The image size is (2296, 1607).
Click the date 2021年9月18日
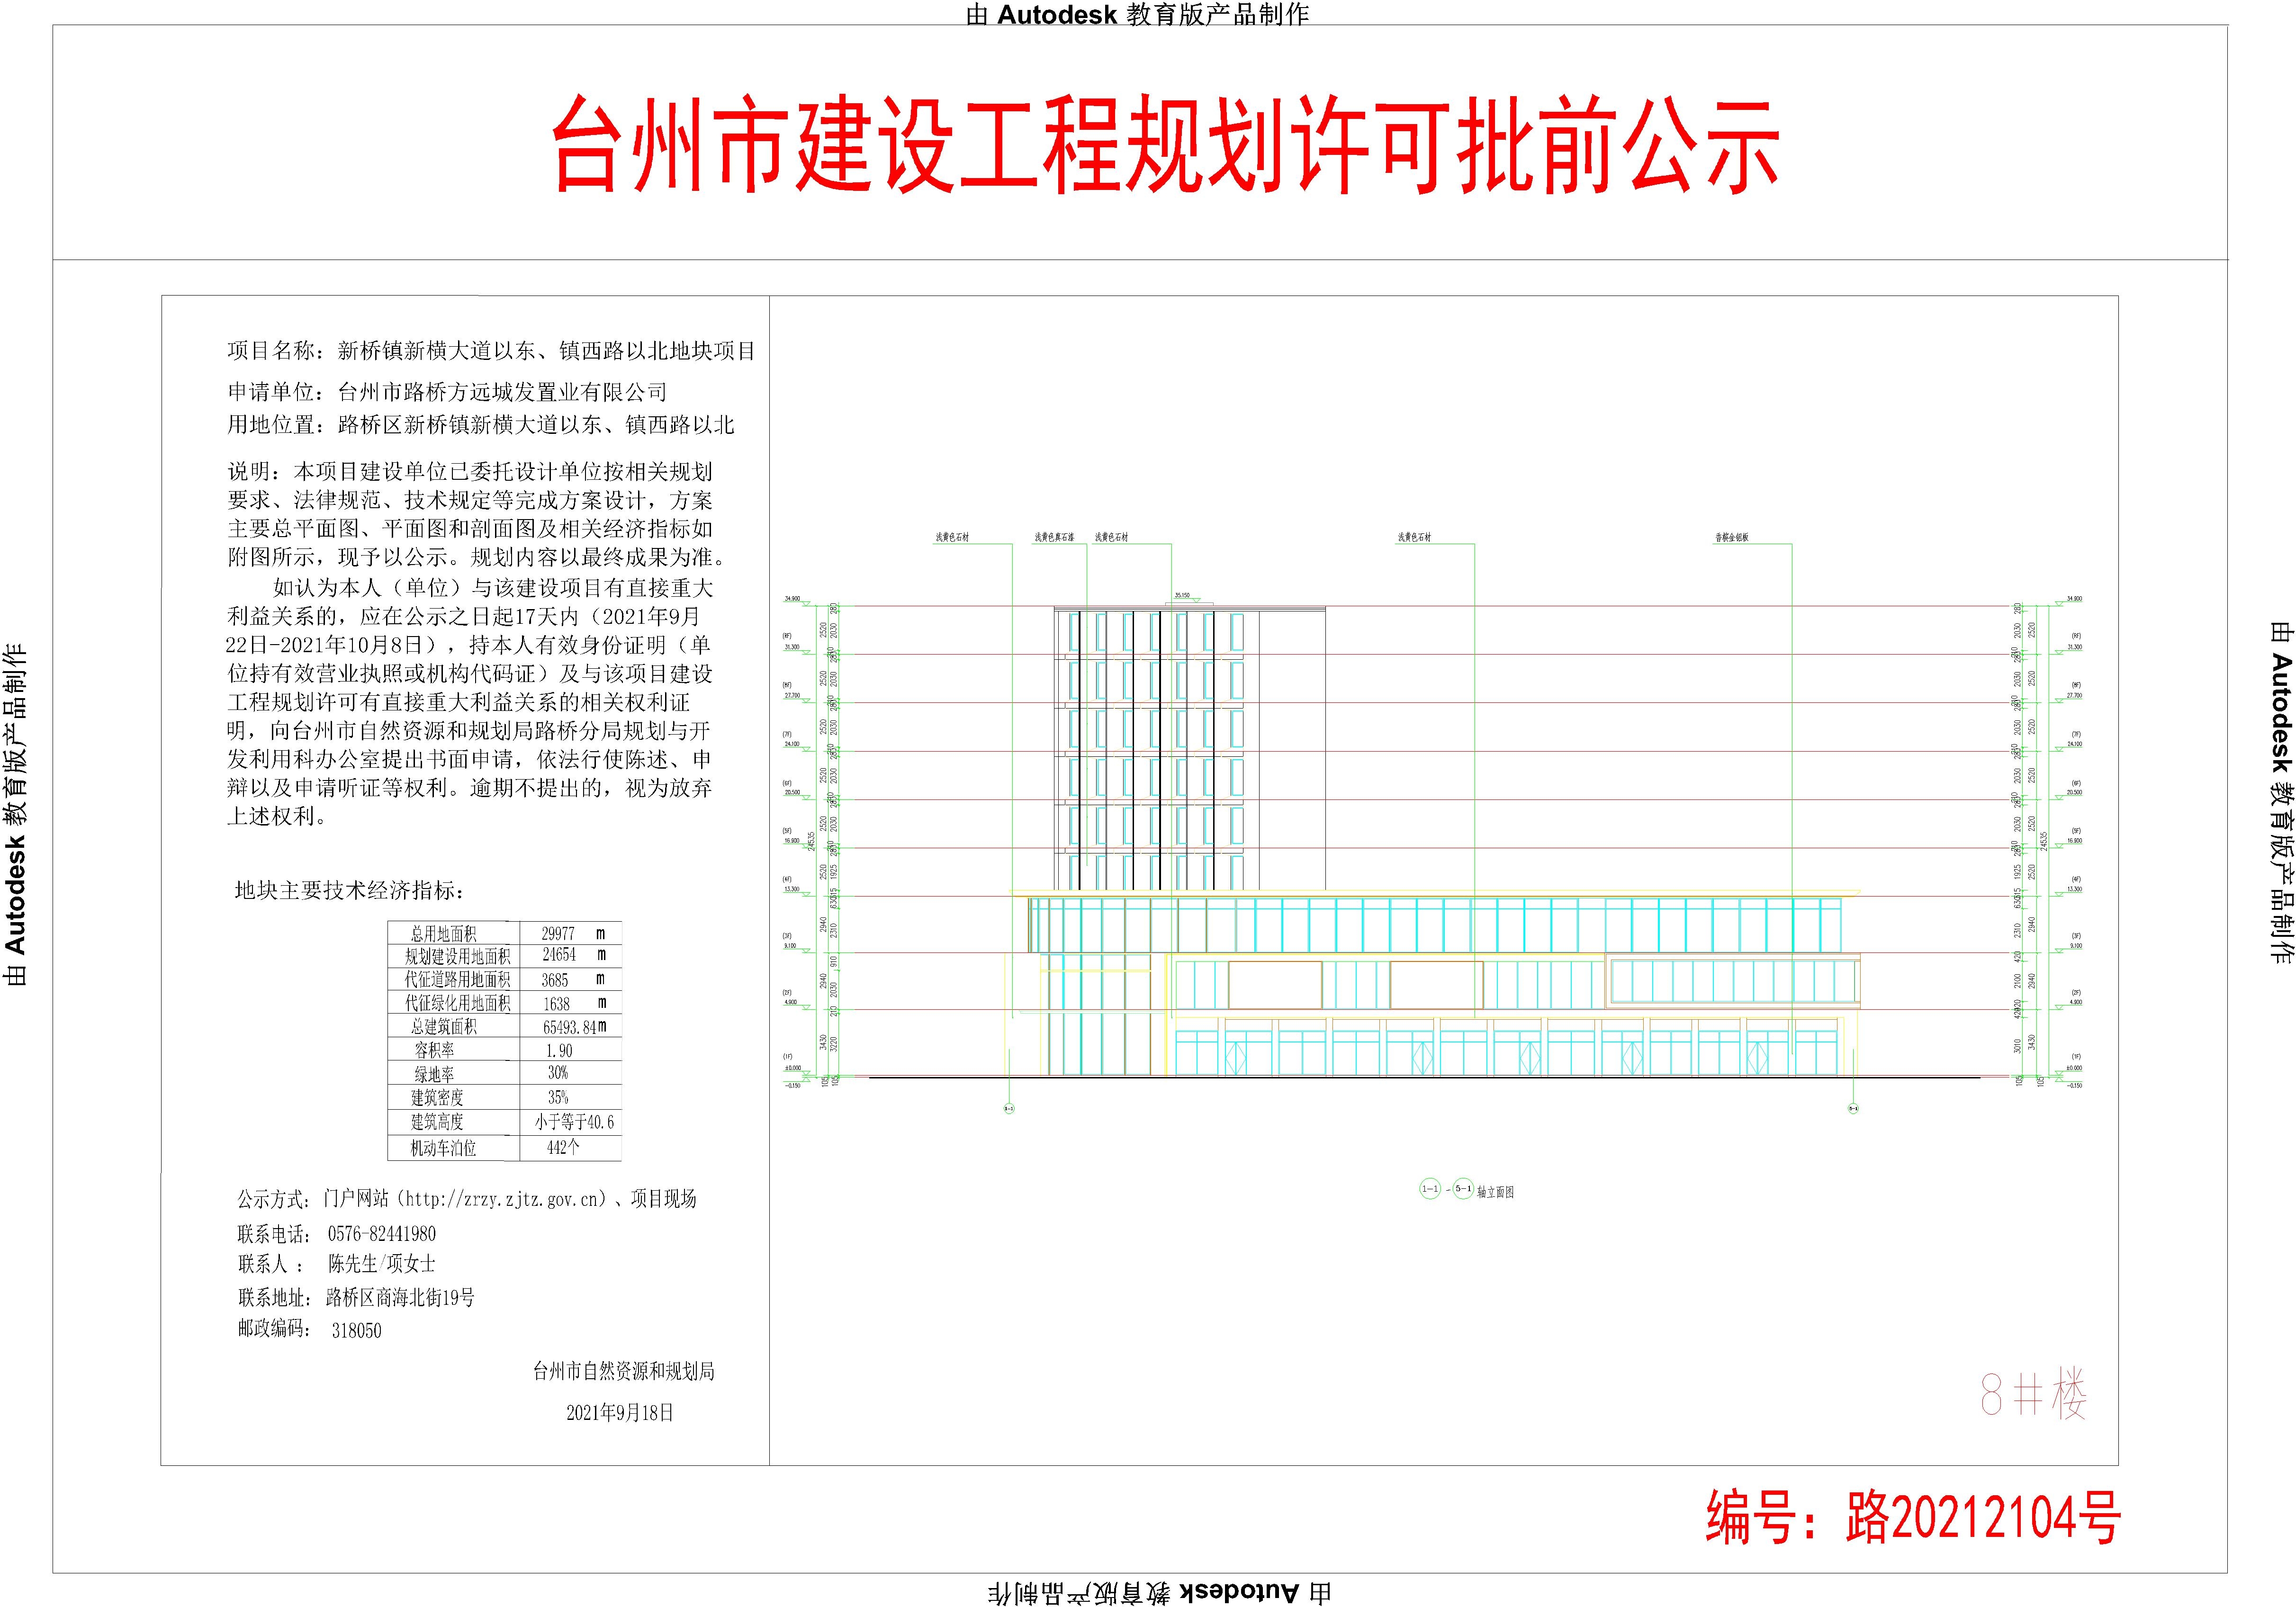click(620, 1412)
